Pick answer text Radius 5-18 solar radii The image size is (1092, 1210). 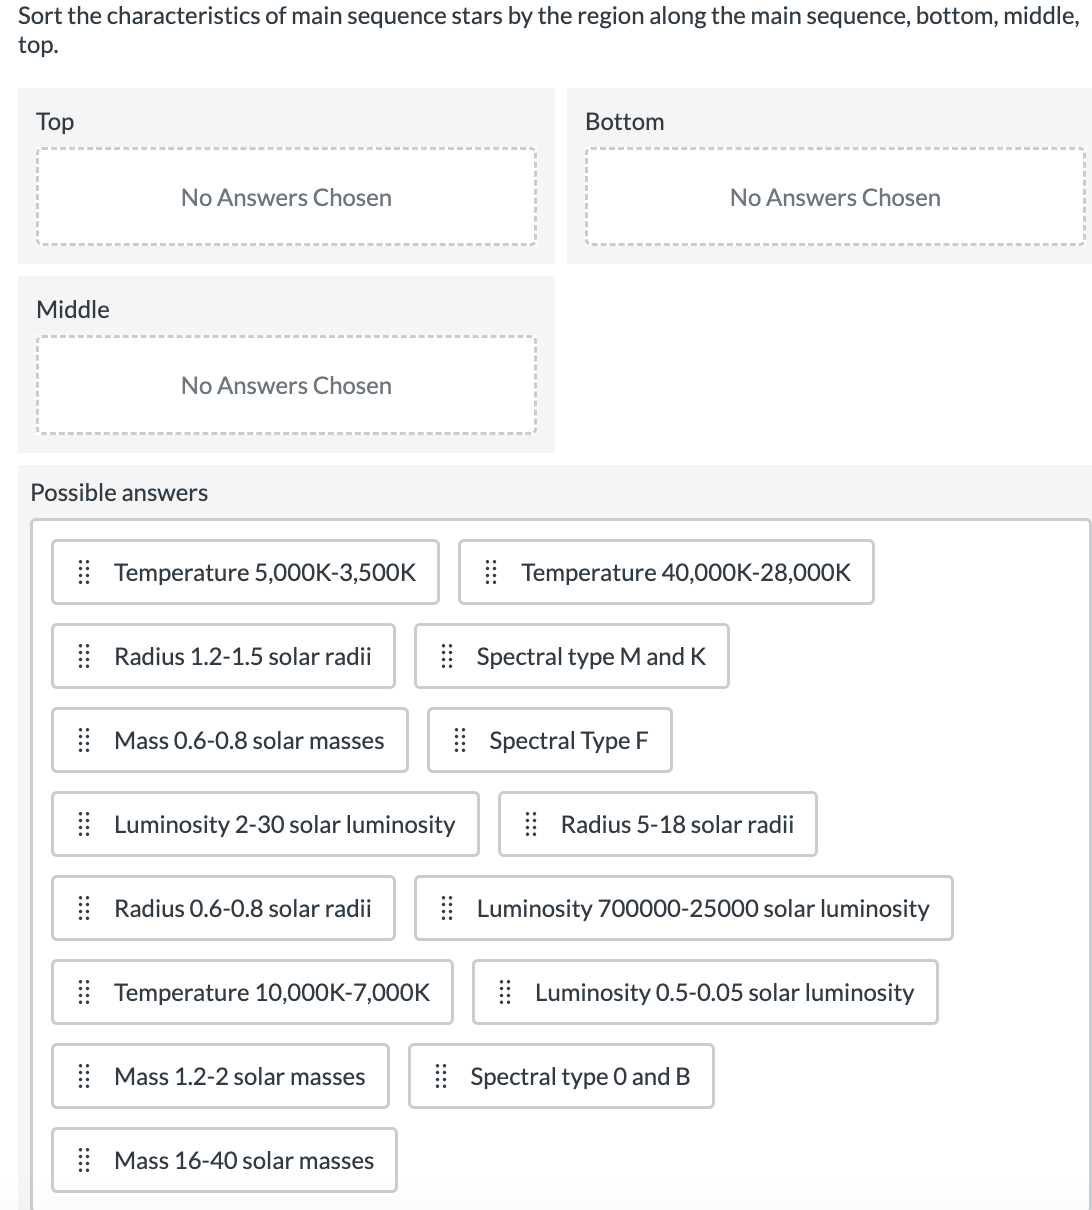[678, 824]
